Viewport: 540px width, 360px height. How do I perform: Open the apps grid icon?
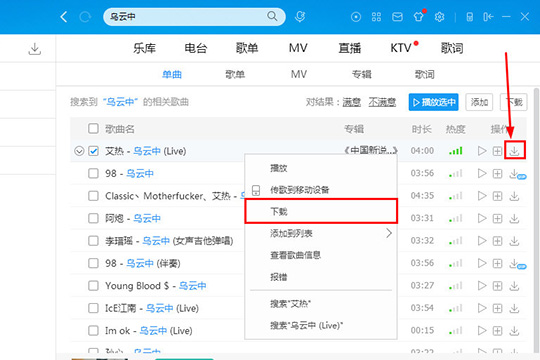376,17
